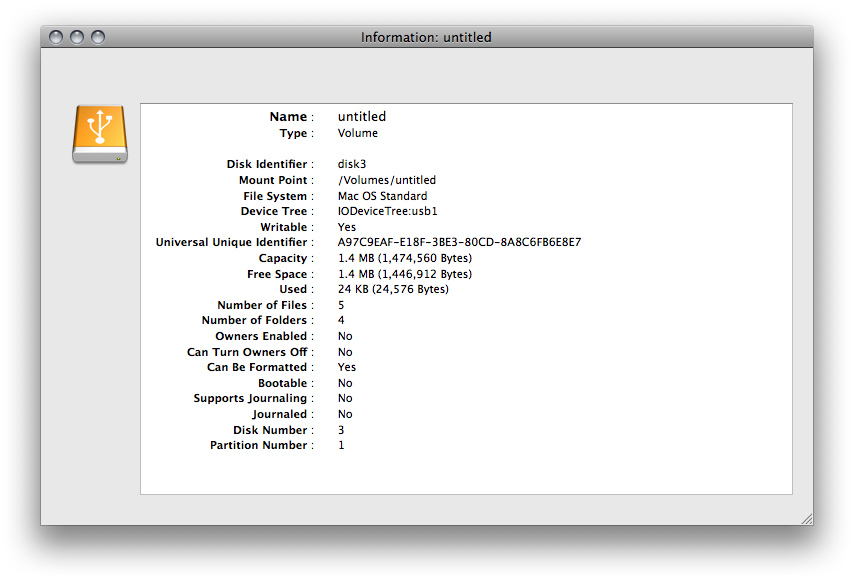Click the title 'Information: untitled'
This screenshot has height=581, width=854.
pos(426,37)
